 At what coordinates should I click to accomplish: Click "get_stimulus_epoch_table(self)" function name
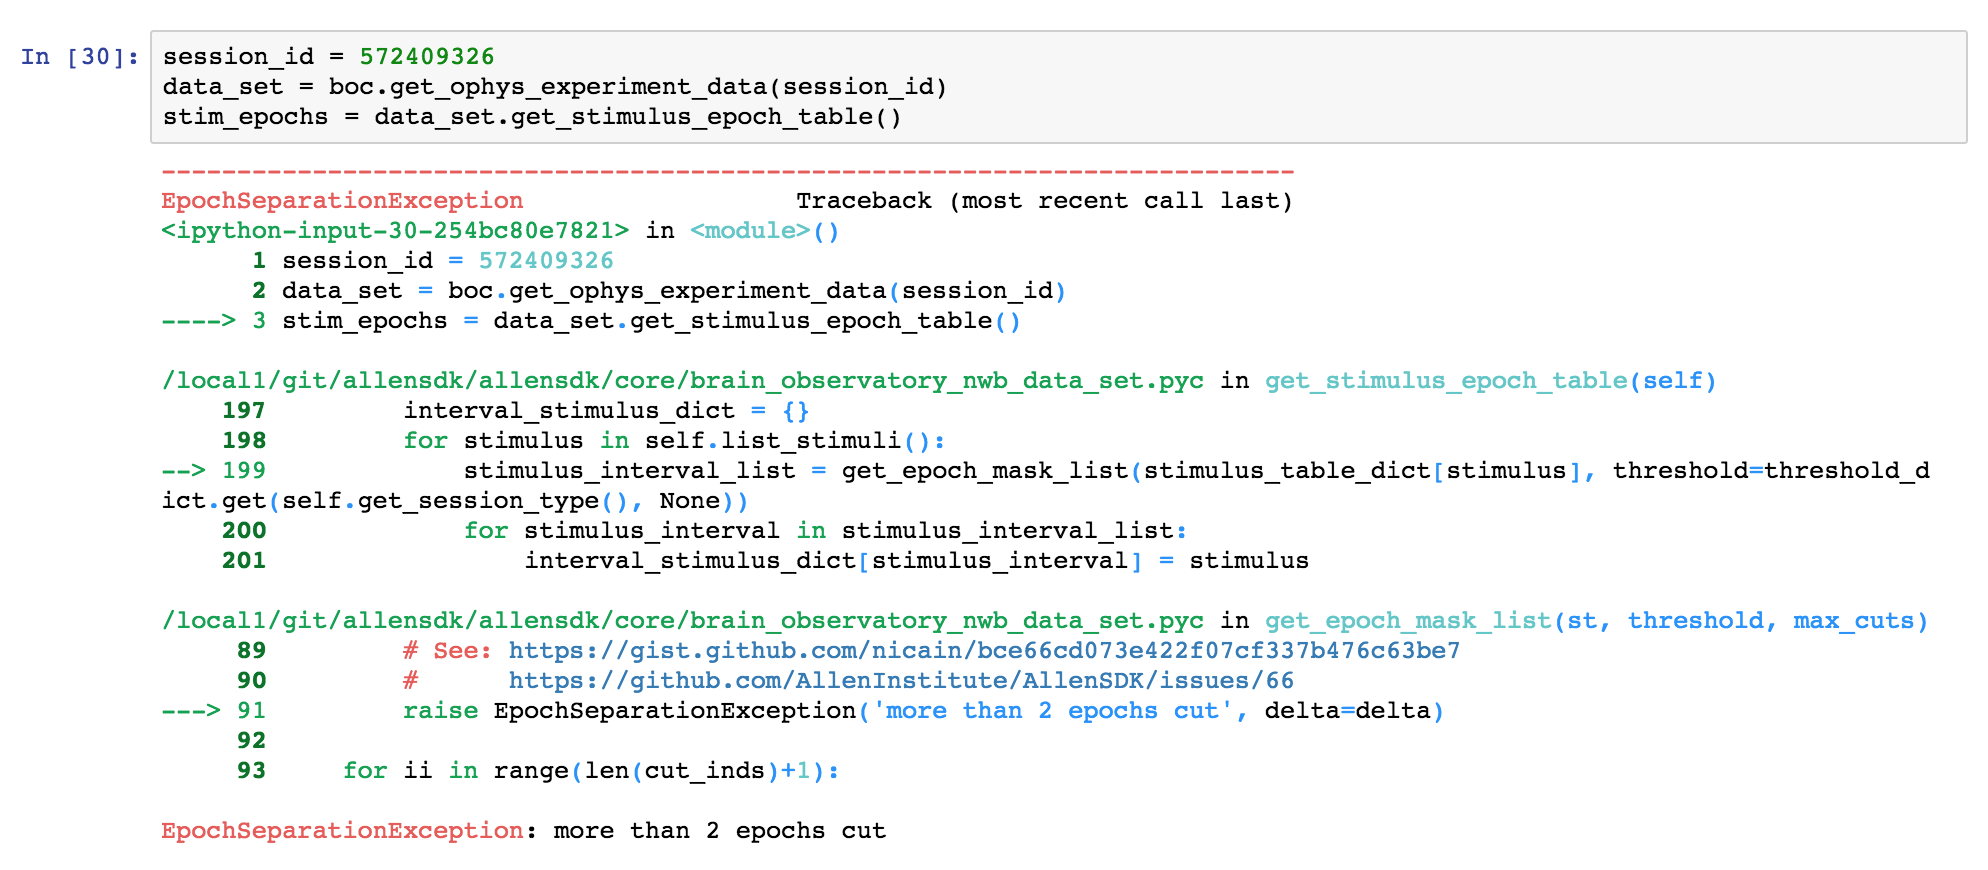1490,381
